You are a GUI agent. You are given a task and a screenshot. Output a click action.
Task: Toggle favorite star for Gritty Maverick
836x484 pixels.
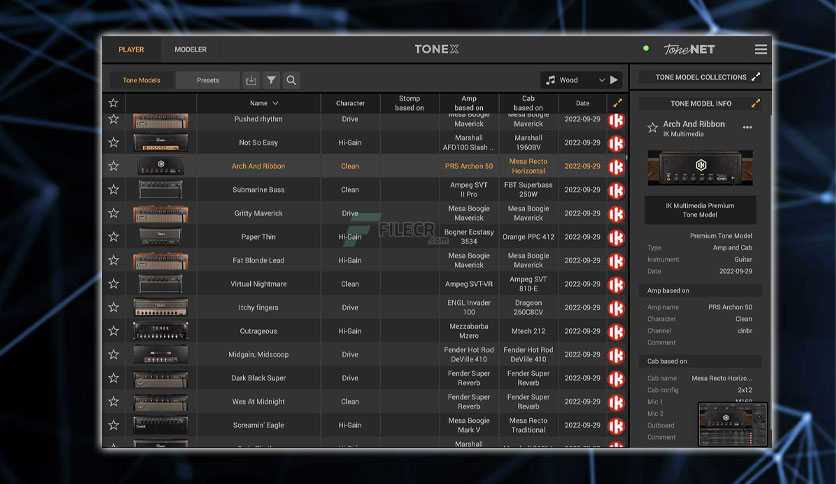tap(113, 213)
